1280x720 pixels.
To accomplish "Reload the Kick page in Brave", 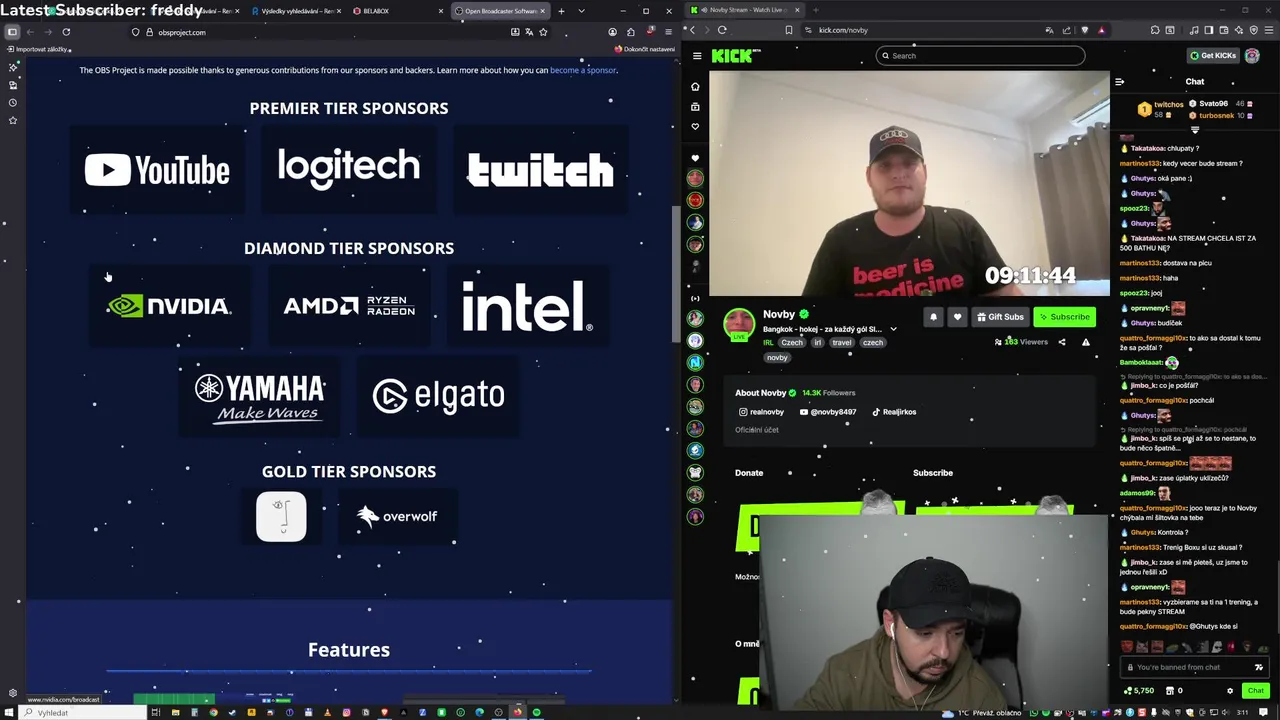I will 722,30.
